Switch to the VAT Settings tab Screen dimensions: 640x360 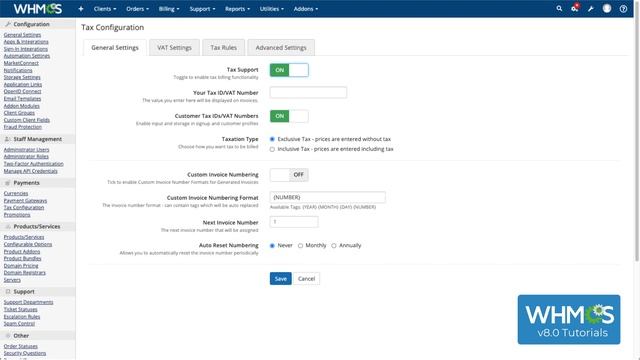174,48
